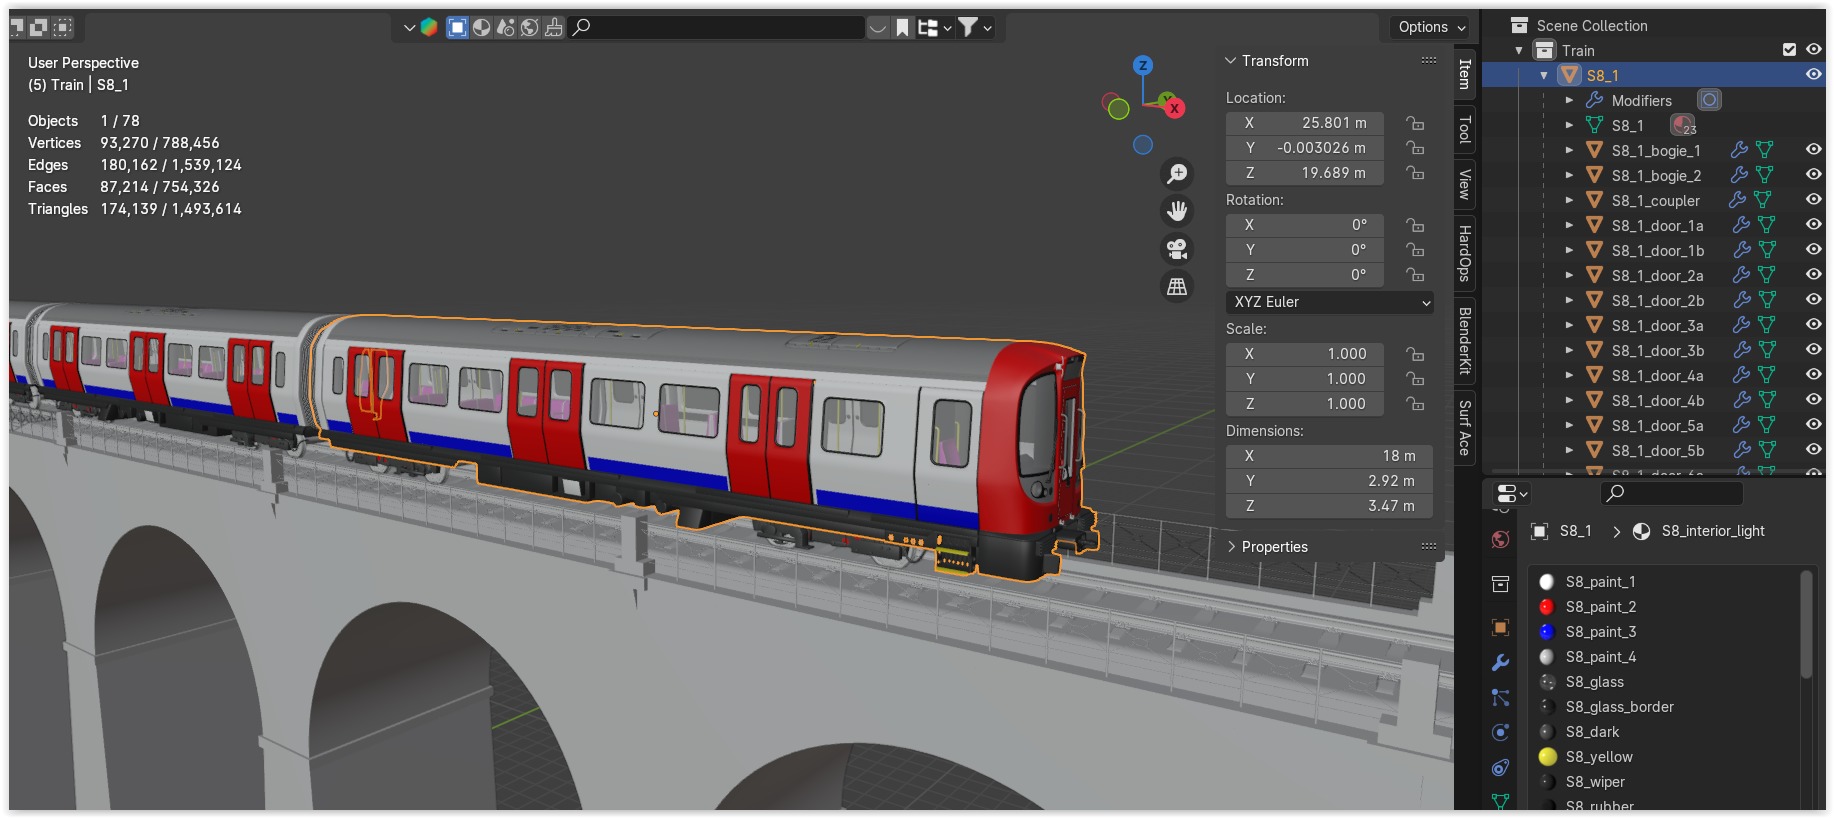Open the HardOps sidebar tab
This screenshot has width=1834, height=818.
point(1464,253)
